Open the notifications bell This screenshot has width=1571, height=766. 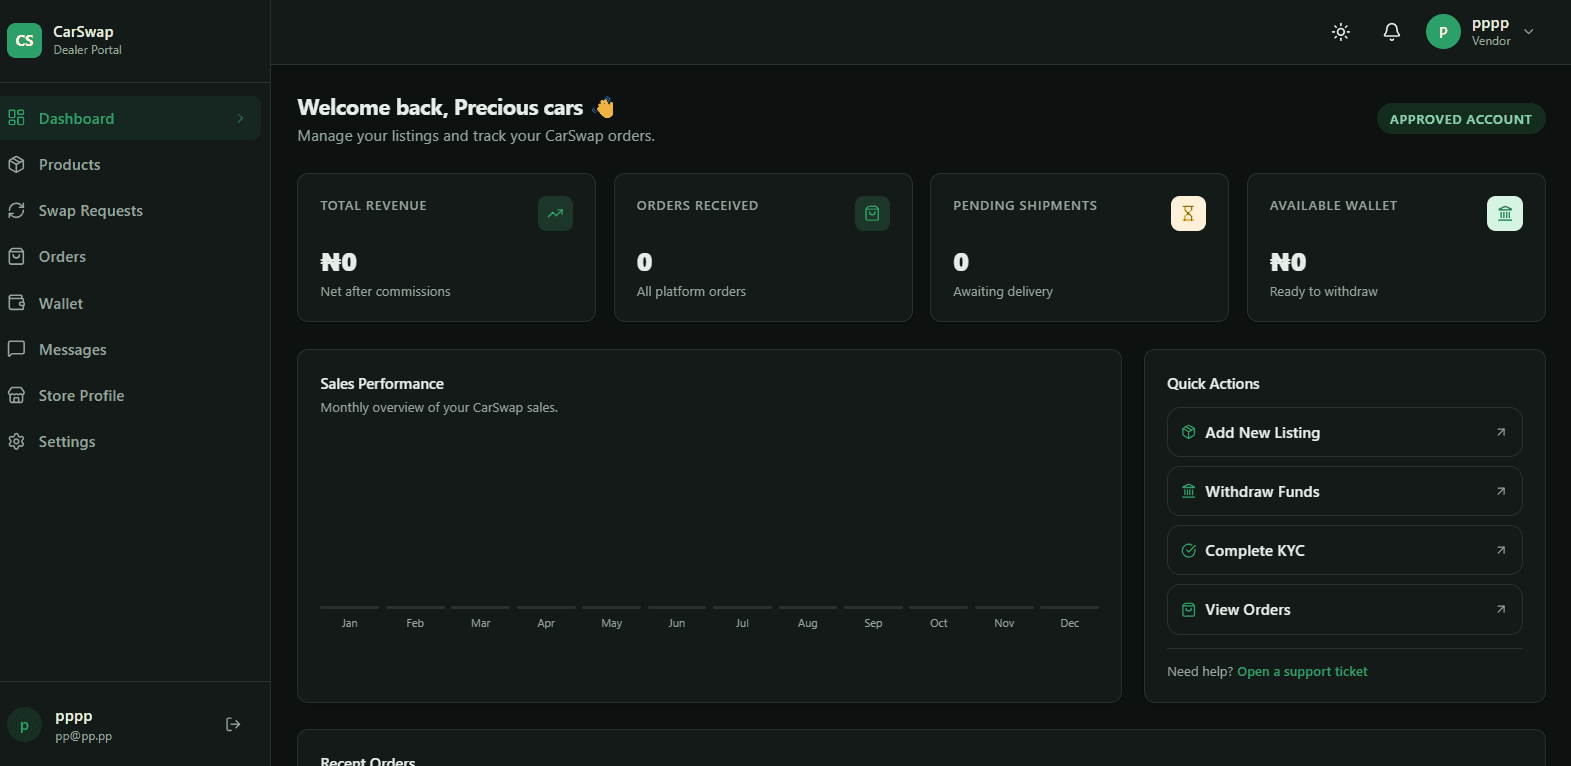[x=1391, y=32]
